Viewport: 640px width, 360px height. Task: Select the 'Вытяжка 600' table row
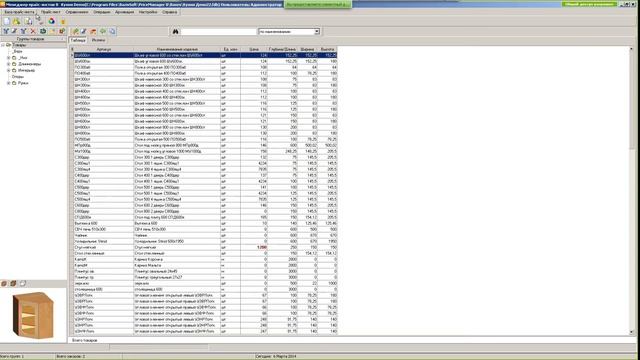[x=205, y=223]
